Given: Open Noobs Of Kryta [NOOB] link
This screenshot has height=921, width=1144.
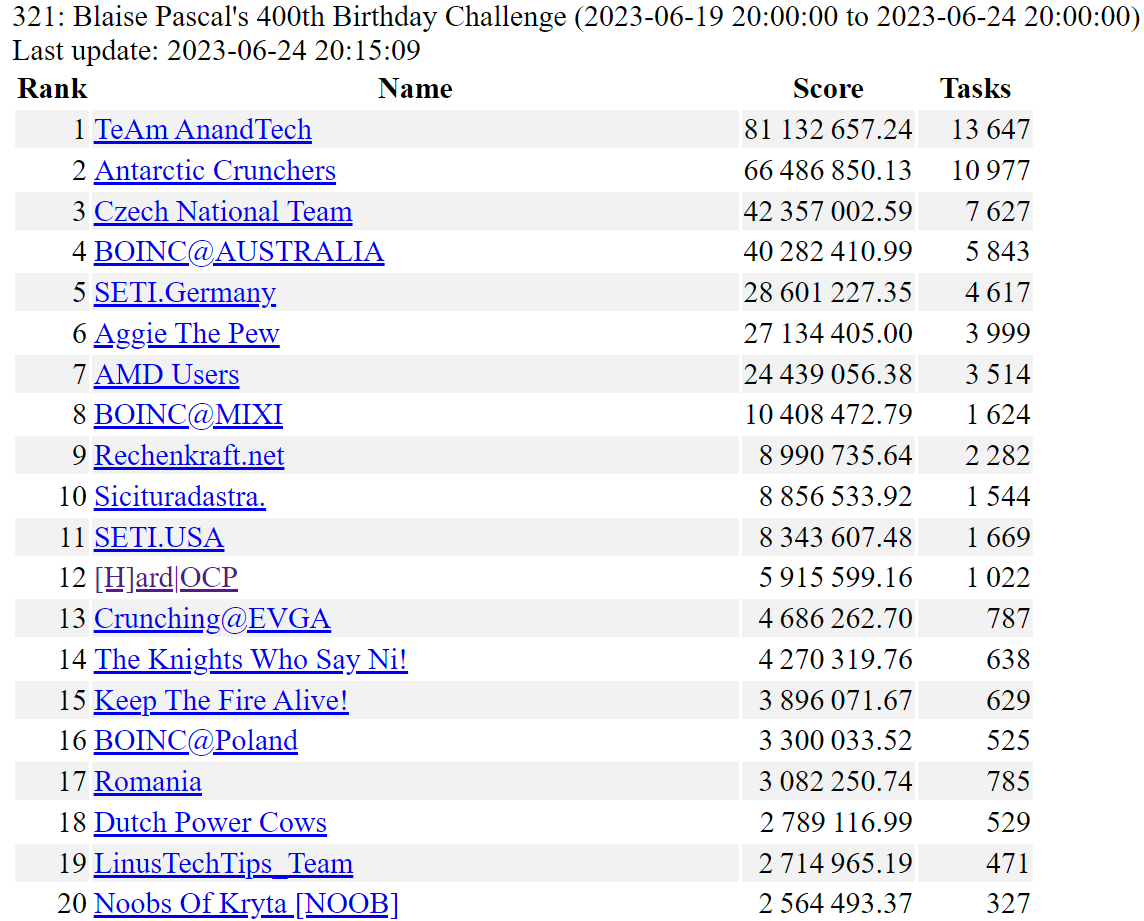Looking at the screenshot, I should [x=246, y=904].
